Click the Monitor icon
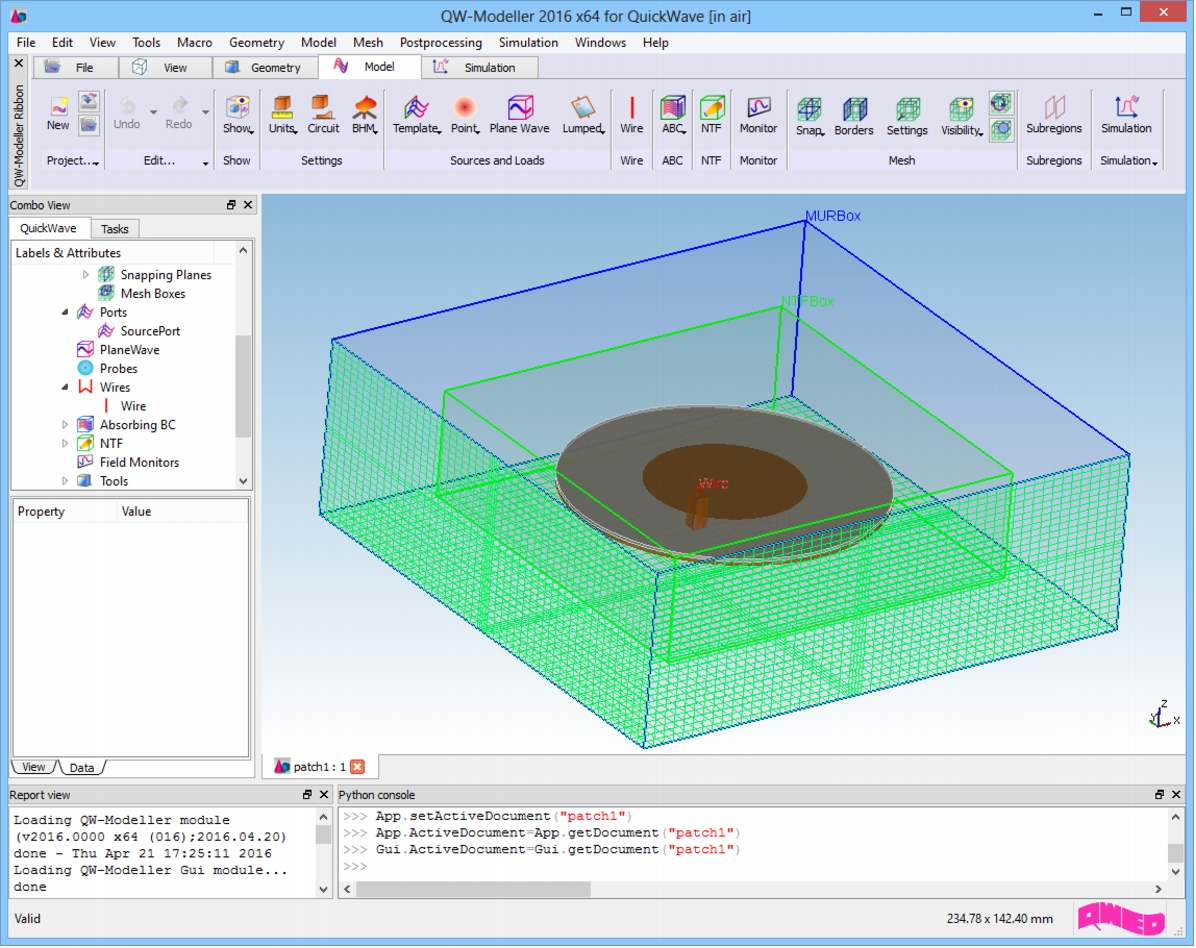 coord(758,108)
